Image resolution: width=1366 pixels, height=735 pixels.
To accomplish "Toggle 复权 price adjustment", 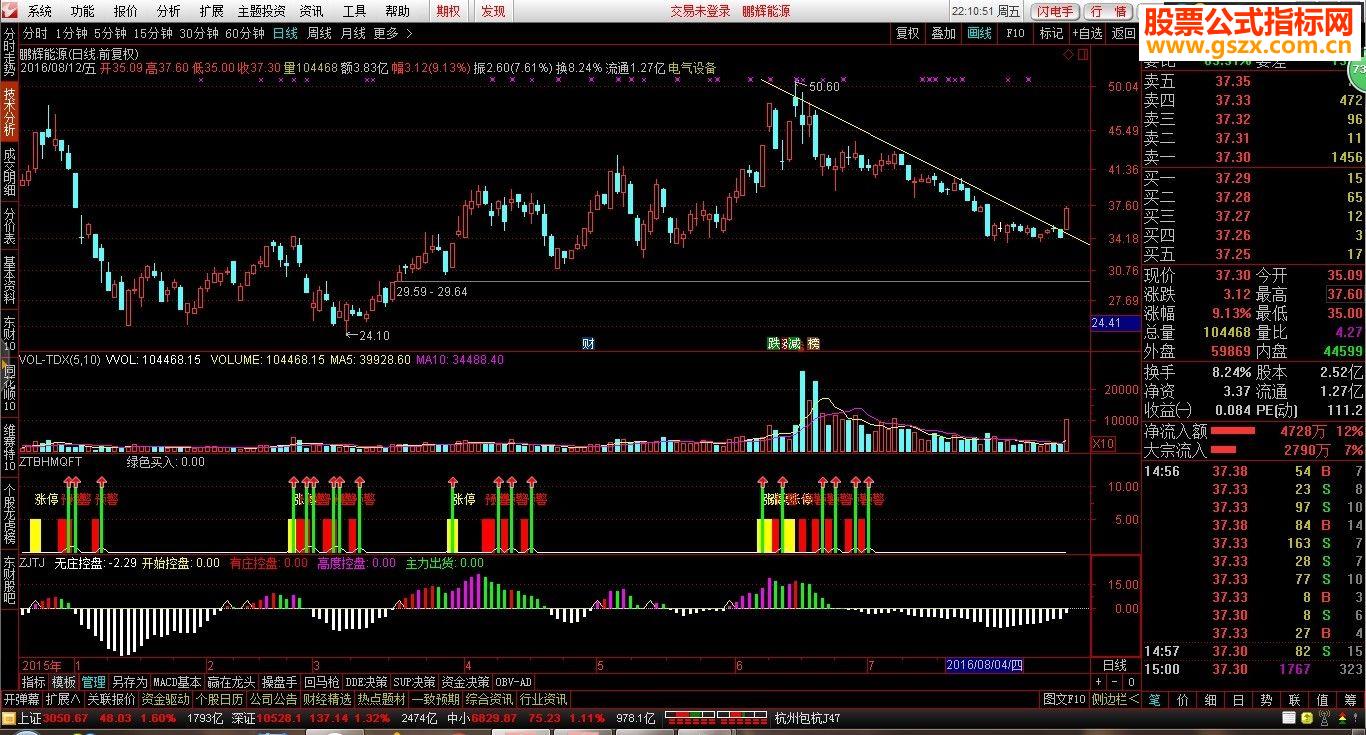I will [907, 33].
